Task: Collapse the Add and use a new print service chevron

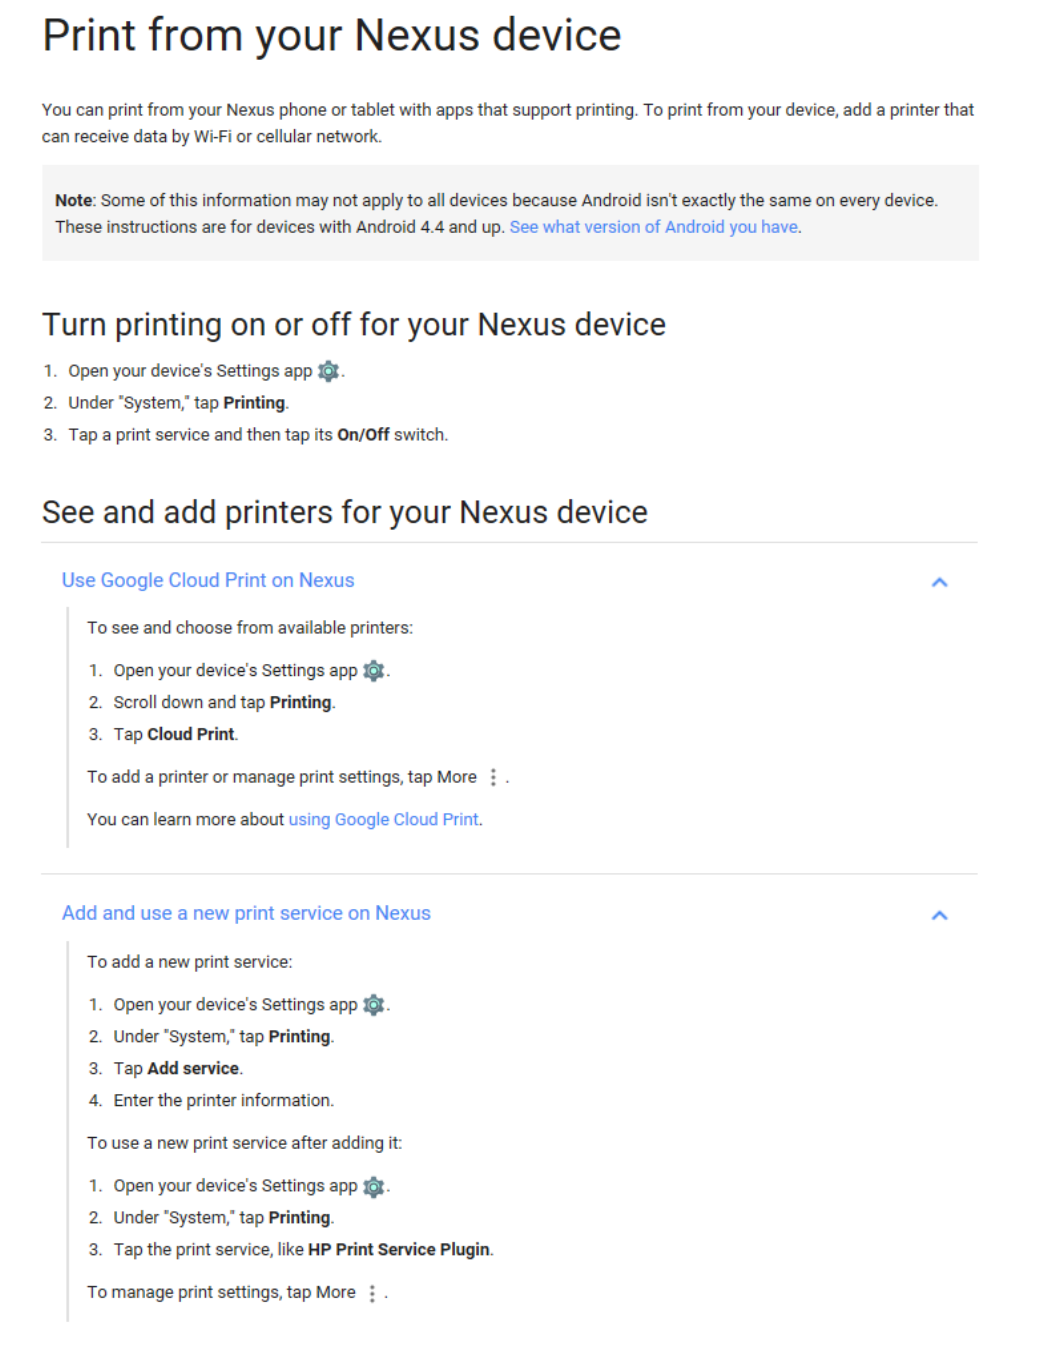Action: (x=939, y=915)
